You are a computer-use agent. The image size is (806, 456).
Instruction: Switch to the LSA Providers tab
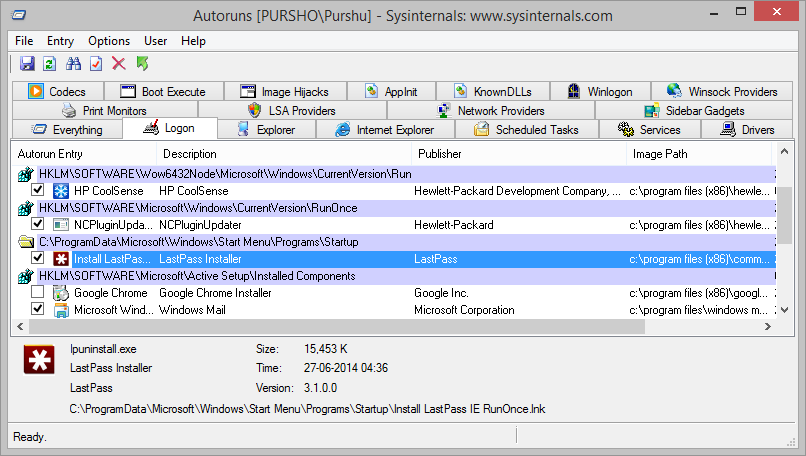[292, 111]
